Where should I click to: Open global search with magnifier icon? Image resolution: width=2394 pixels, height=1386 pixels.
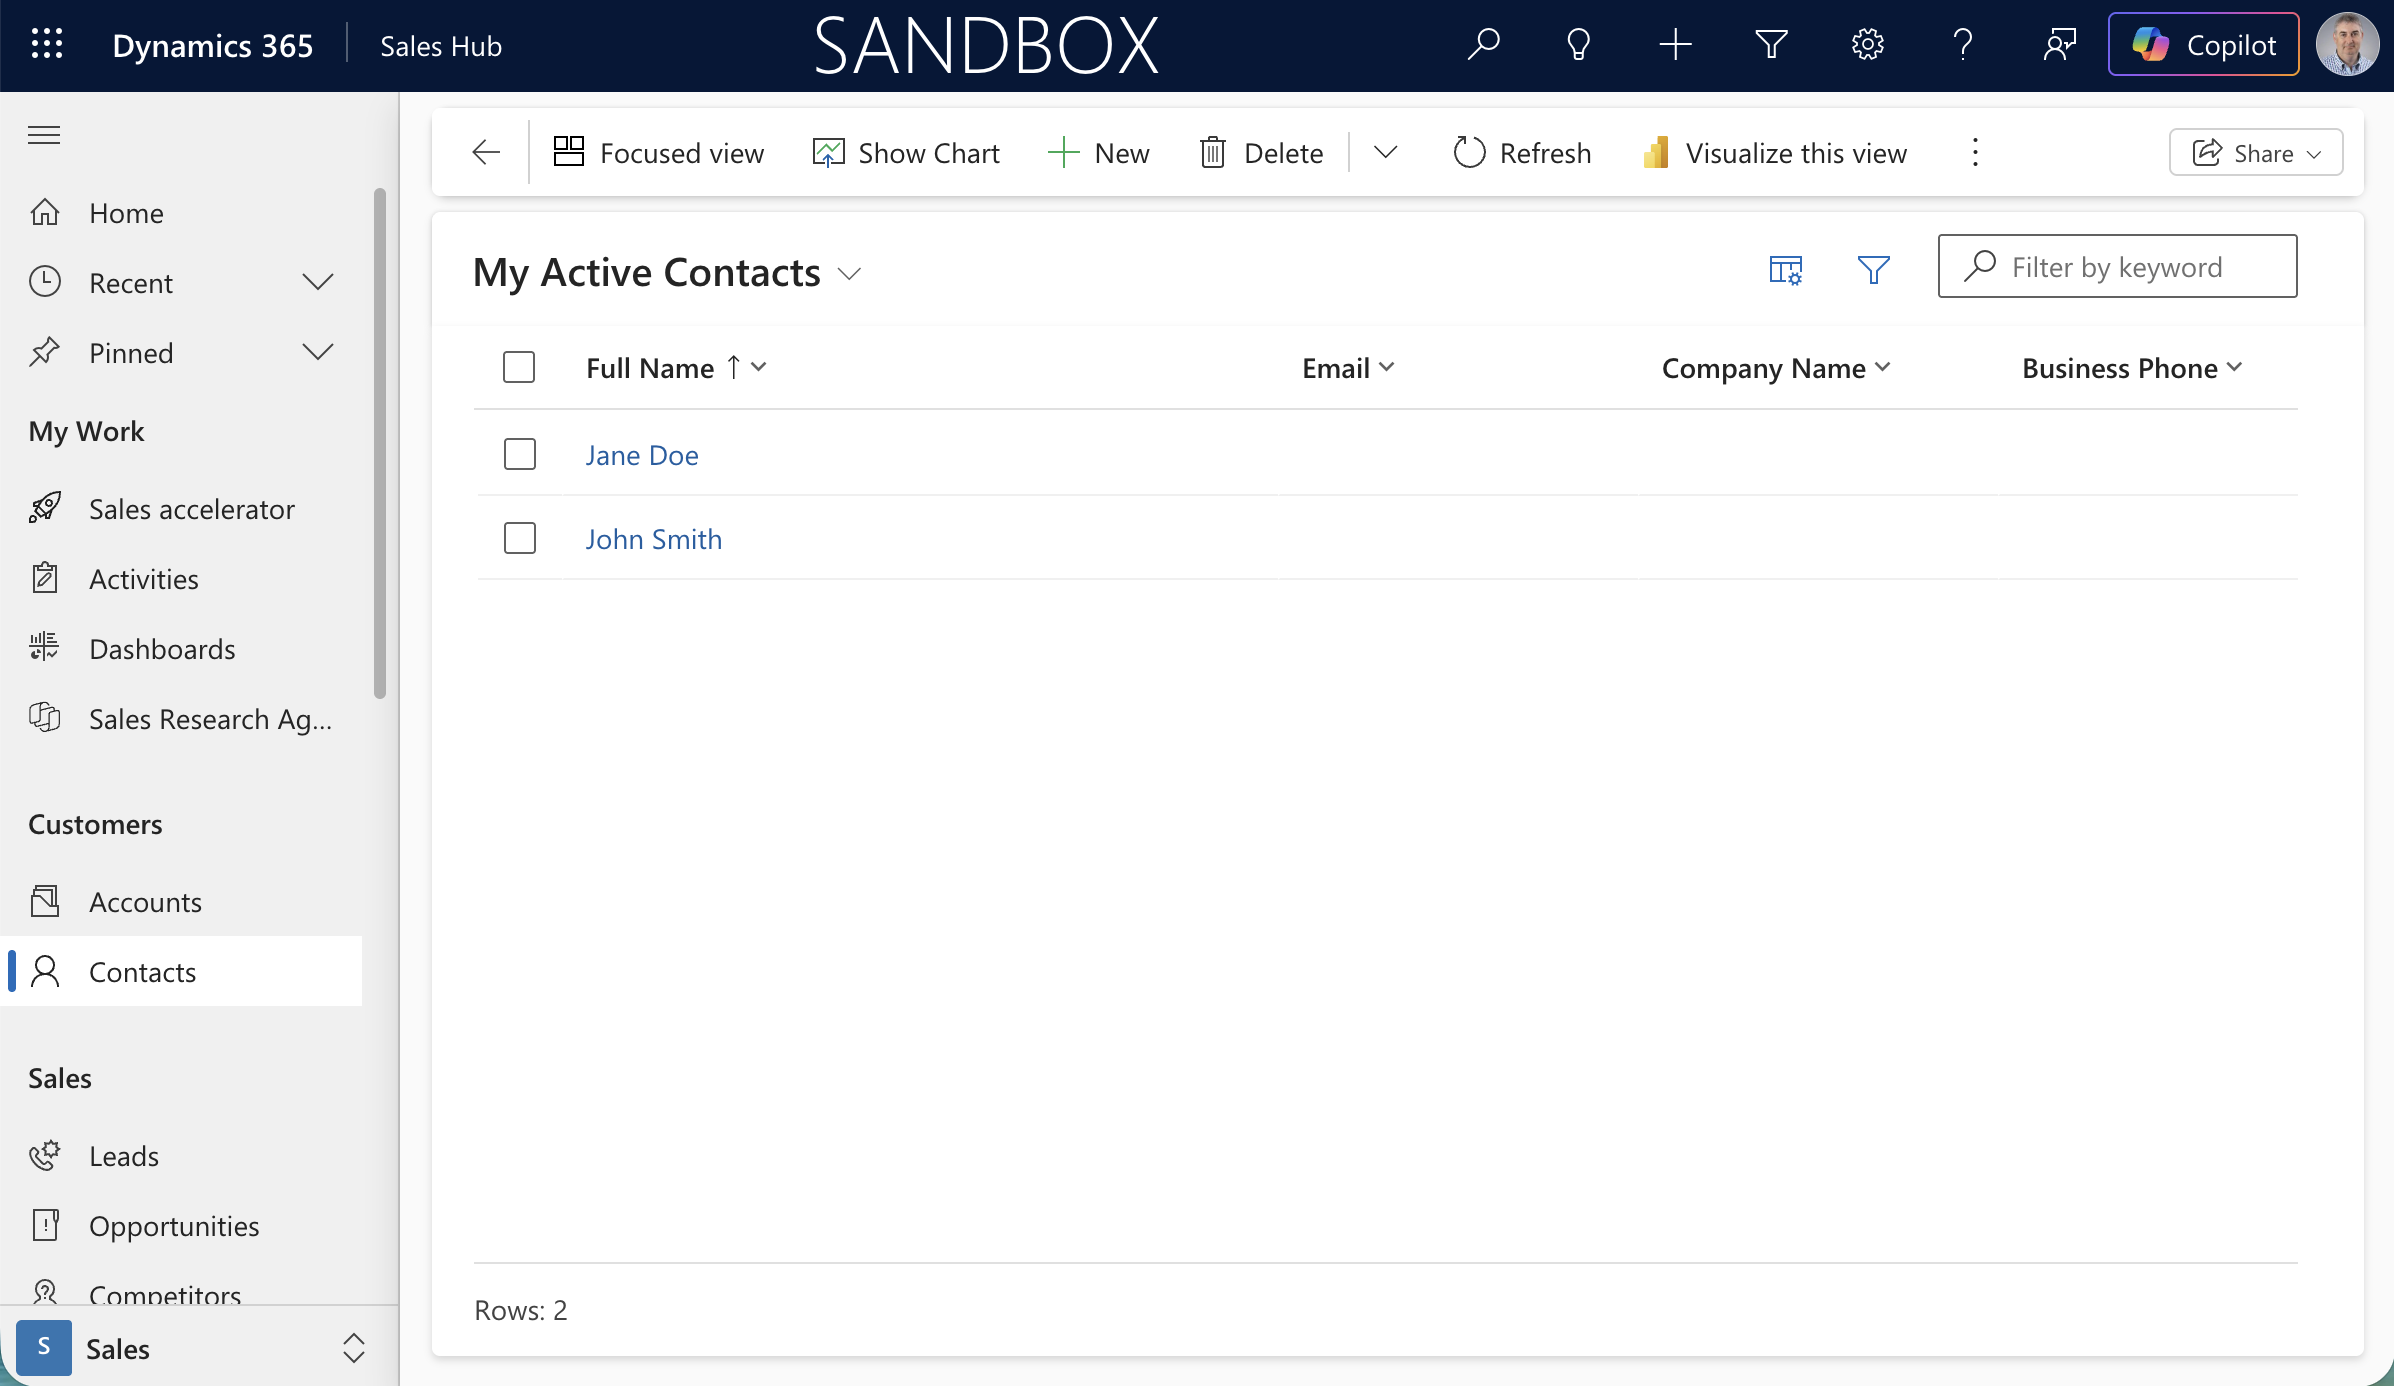coord(1483,44)
